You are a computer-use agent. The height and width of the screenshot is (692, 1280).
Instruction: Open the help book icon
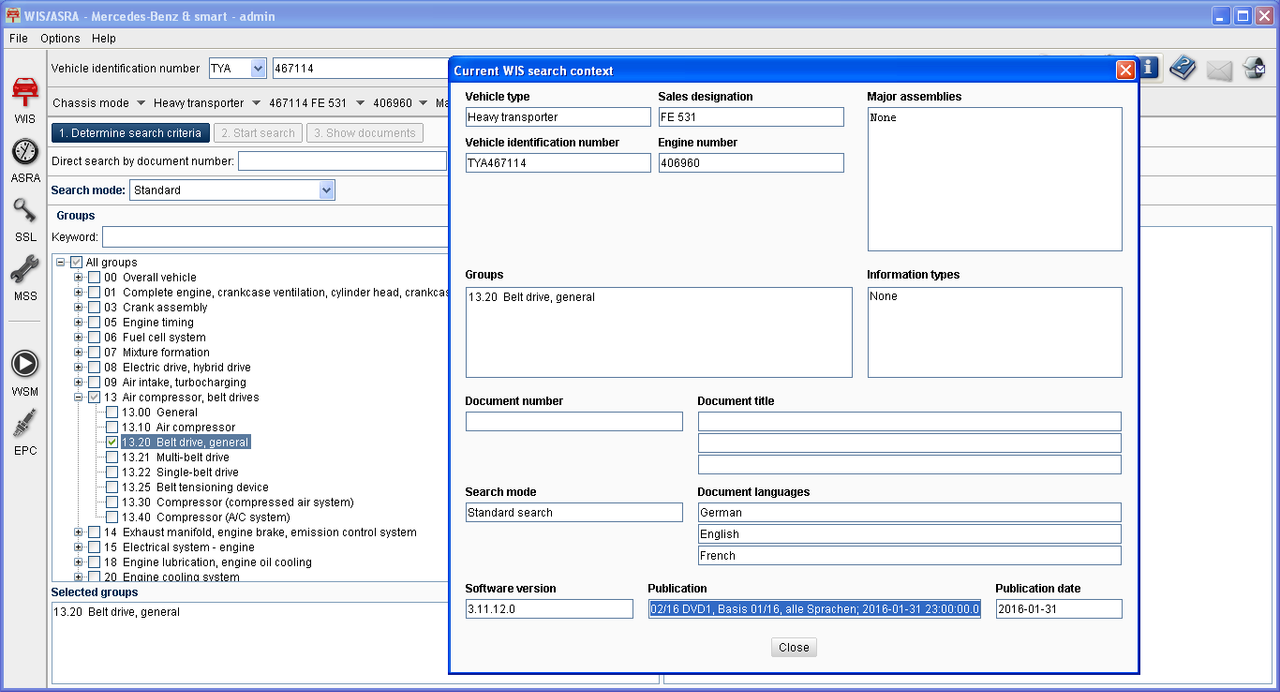1183,68
